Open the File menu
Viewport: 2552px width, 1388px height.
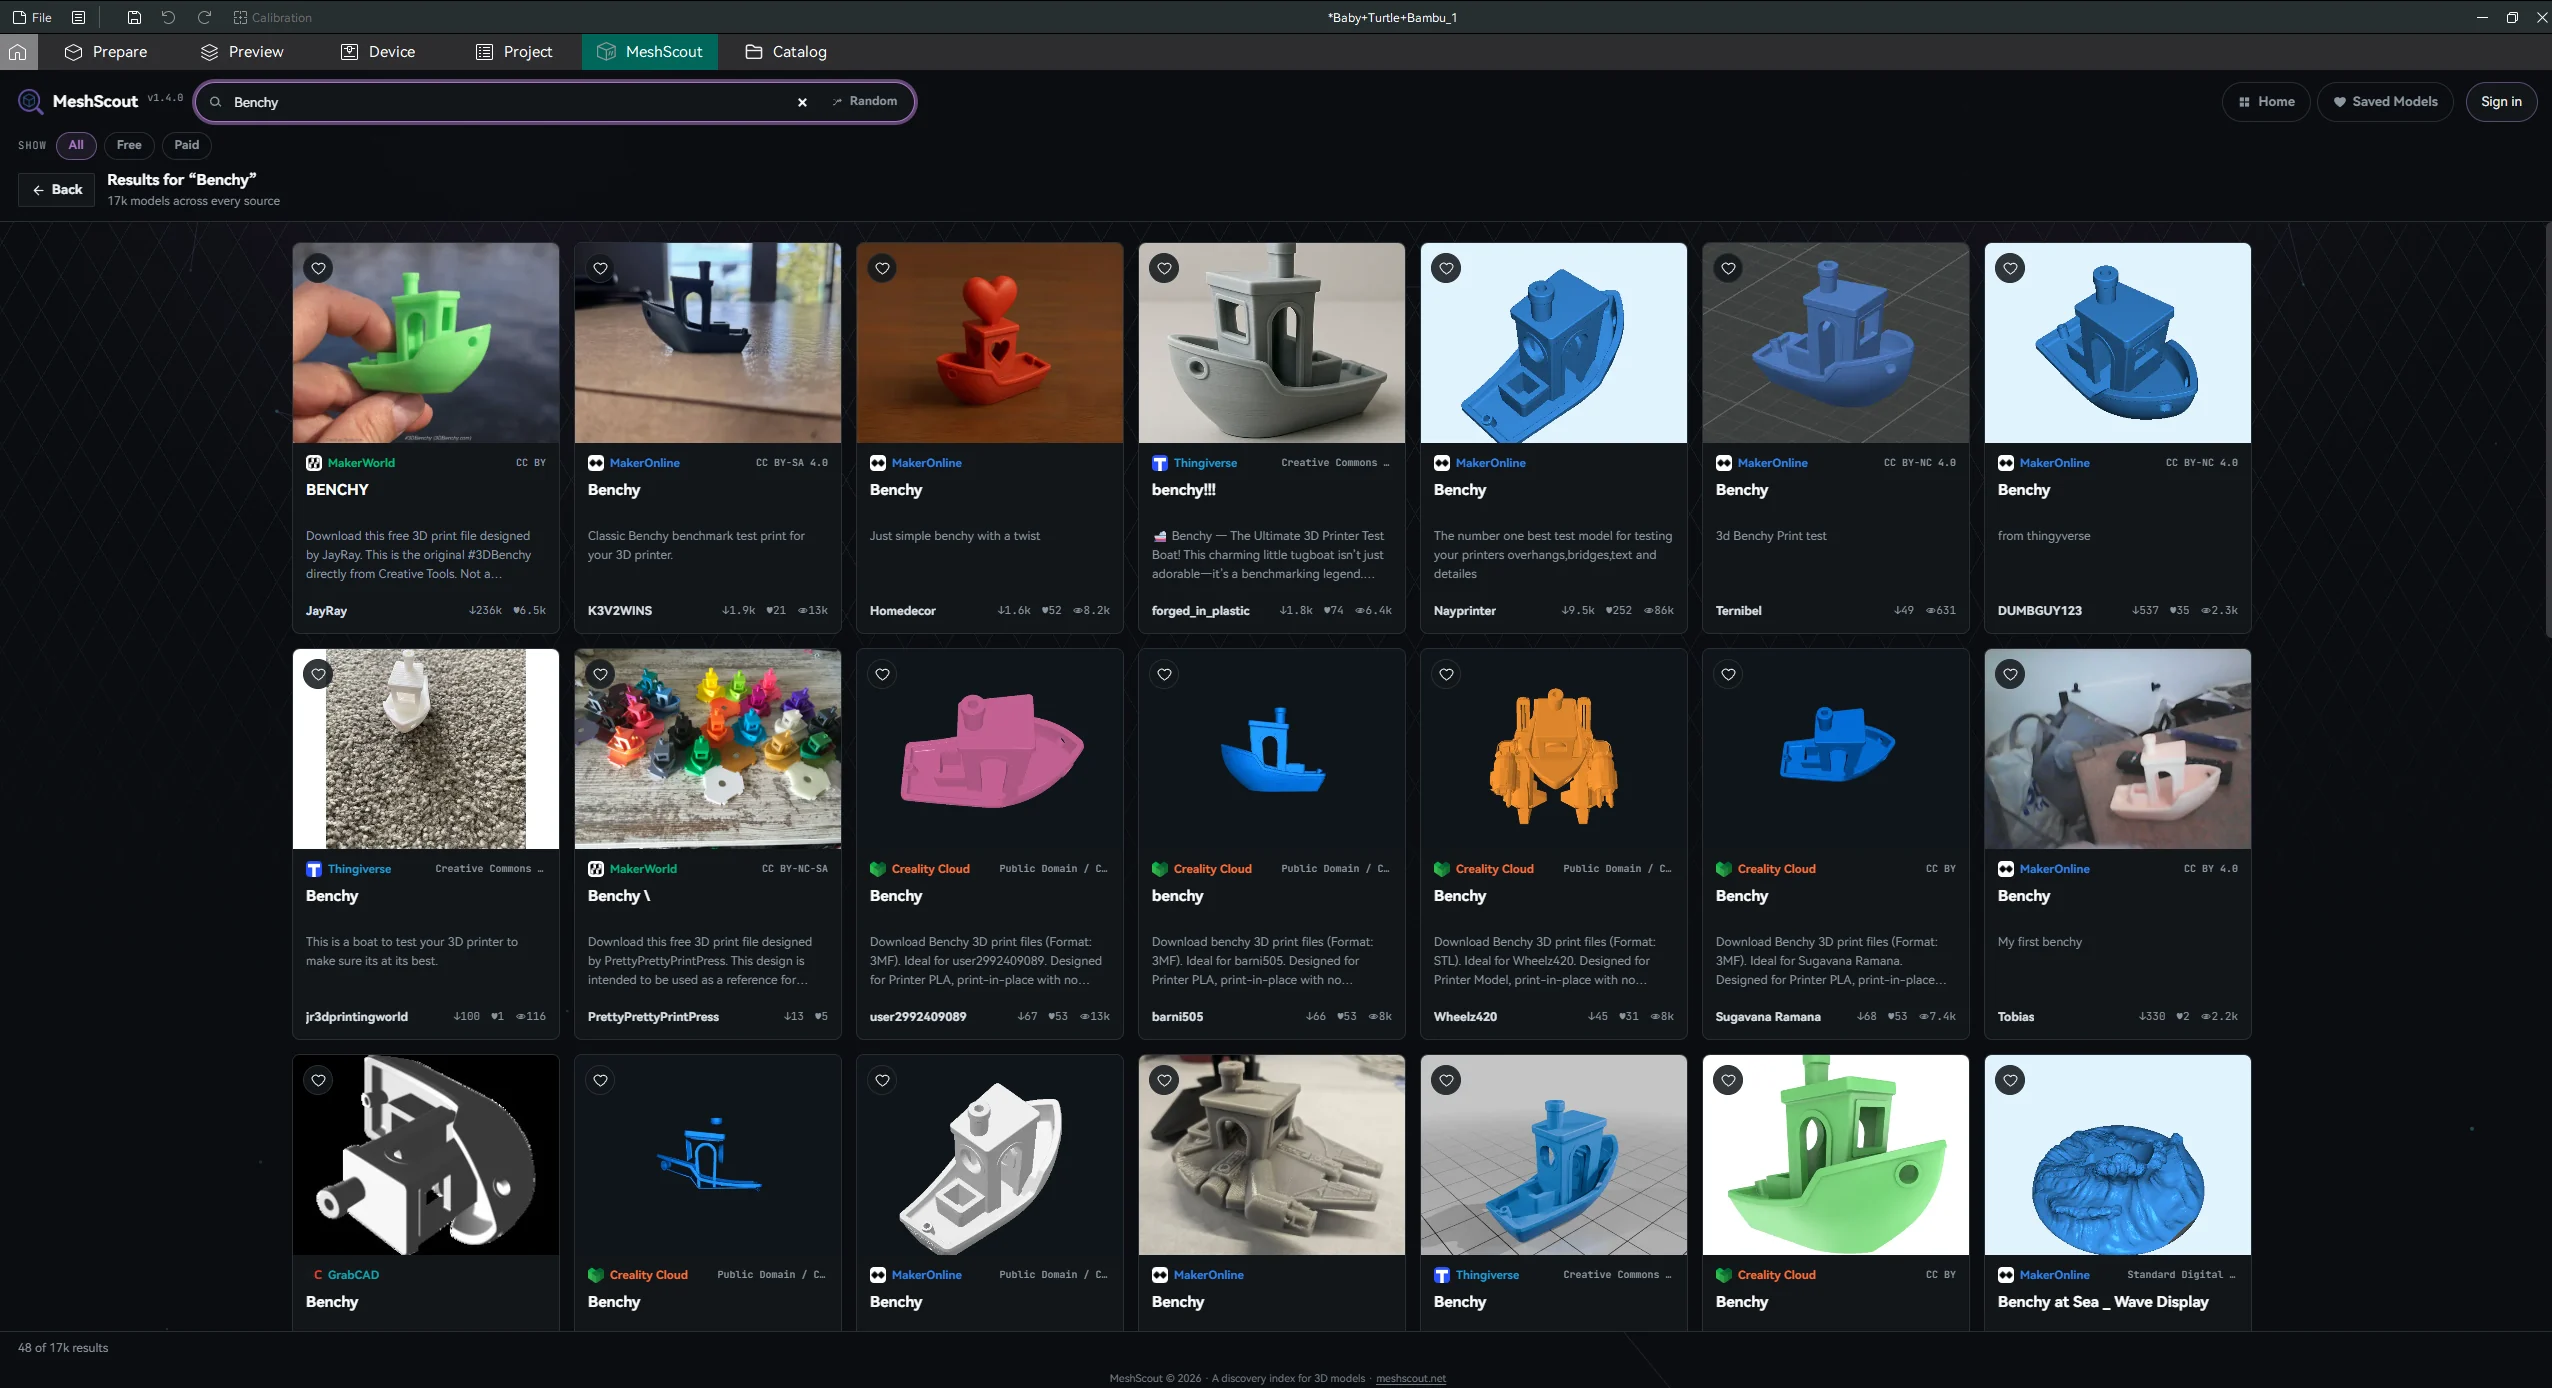click(x=32, y=17)
